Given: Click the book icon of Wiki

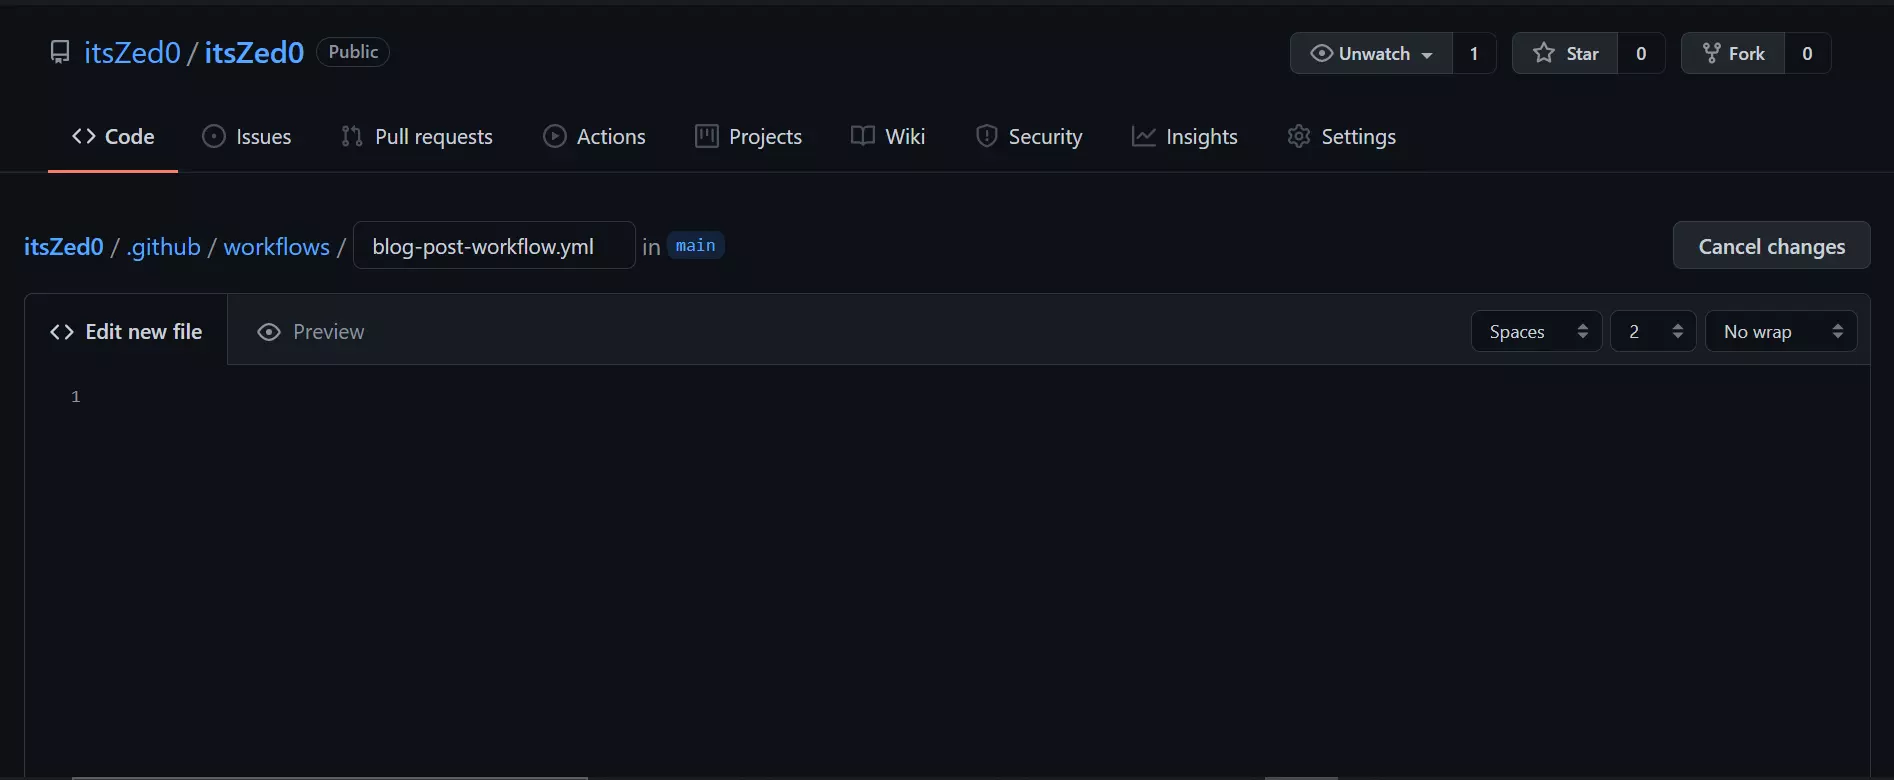Looking at the screenshot, I should click(x=863, y=136).
